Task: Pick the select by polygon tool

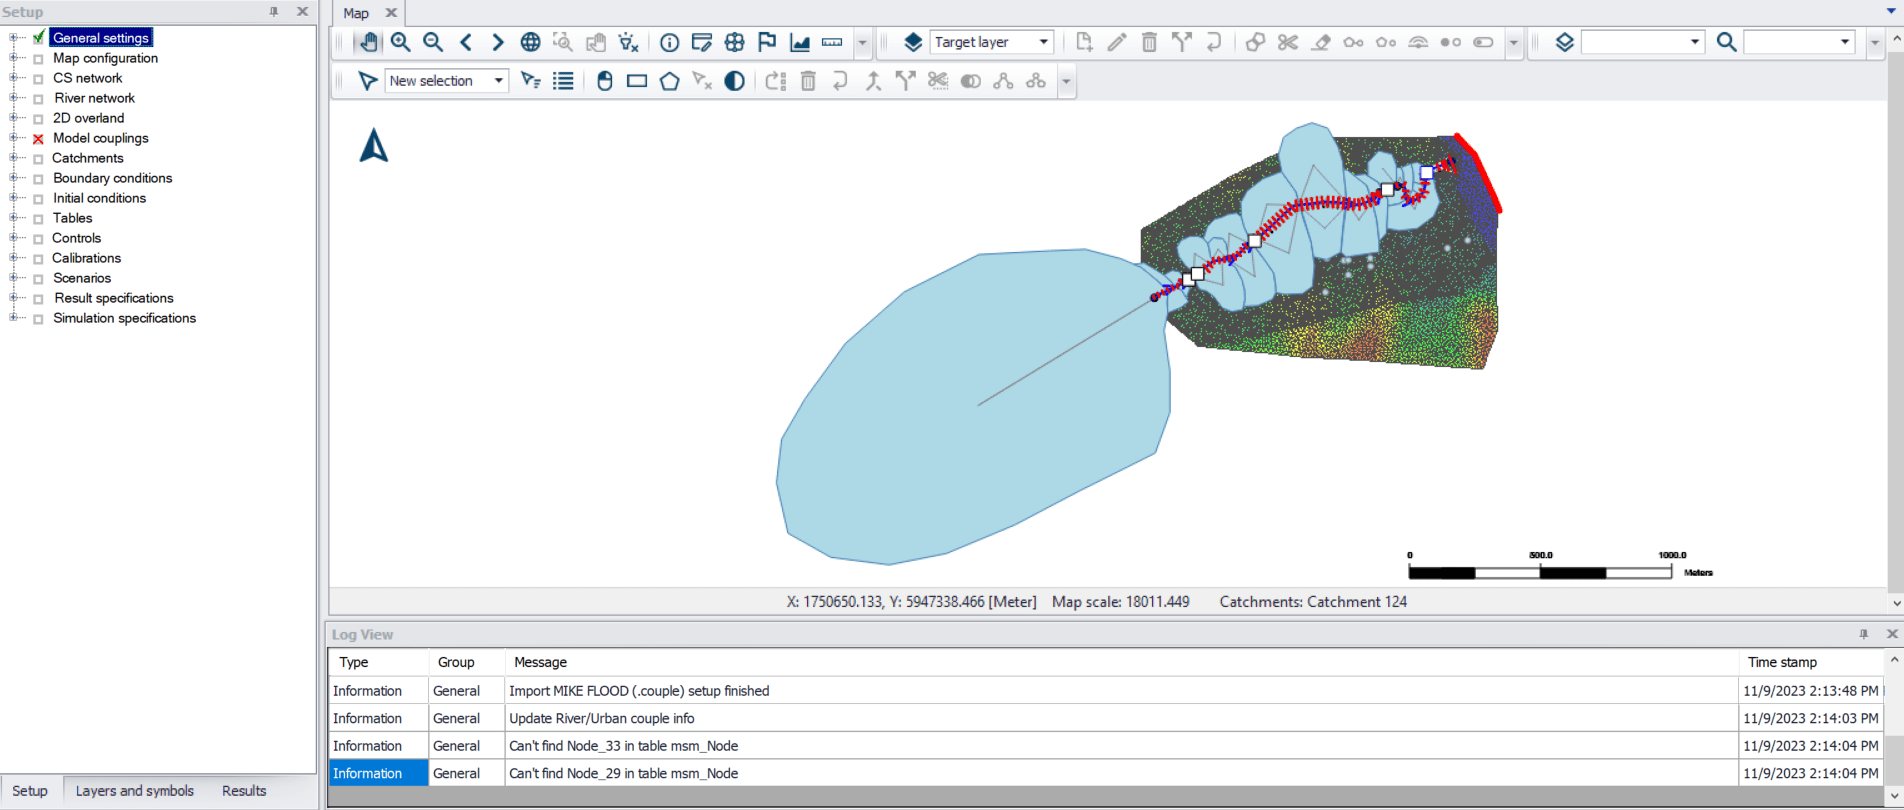Action: [x=669, y=81]
